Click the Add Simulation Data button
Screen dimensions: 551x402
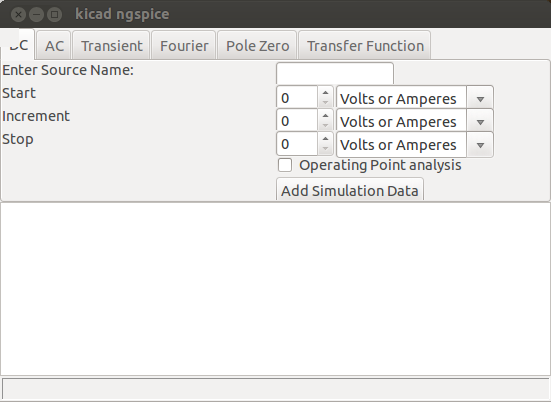350,190
